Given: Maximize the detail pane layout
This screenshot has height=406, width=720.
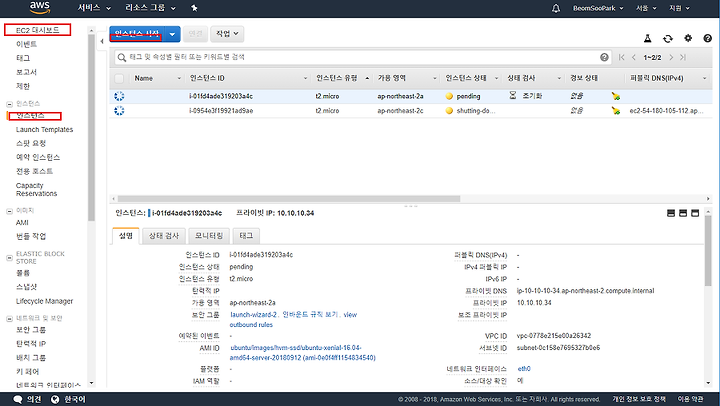Looking at the screenshot, I should pyautogui.click(x=695, y=213).
